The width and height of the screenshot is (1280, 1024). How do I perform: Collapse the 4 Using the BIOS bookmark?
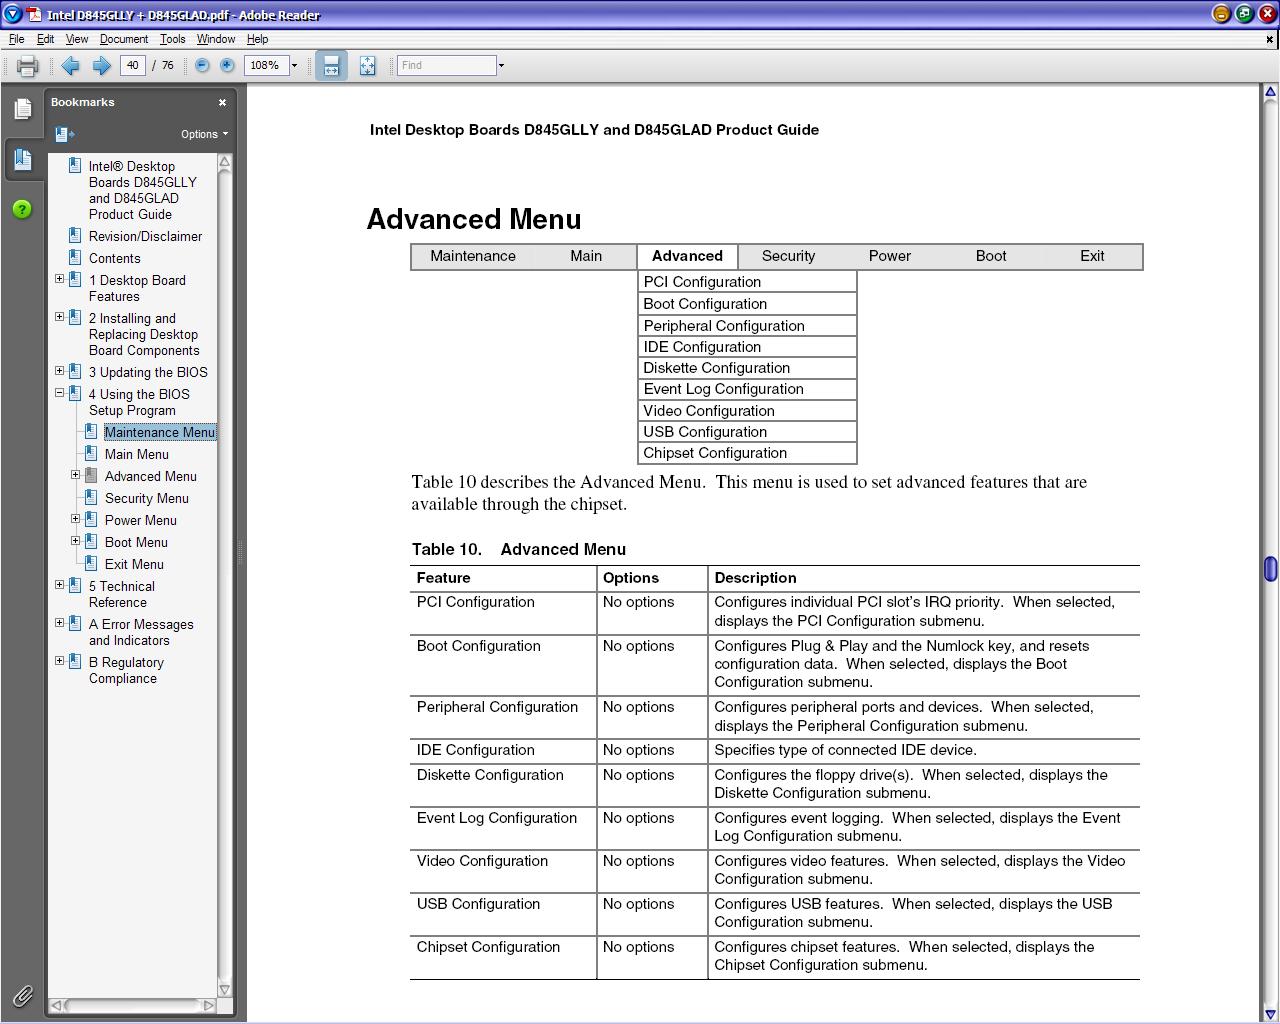point(59,393)
